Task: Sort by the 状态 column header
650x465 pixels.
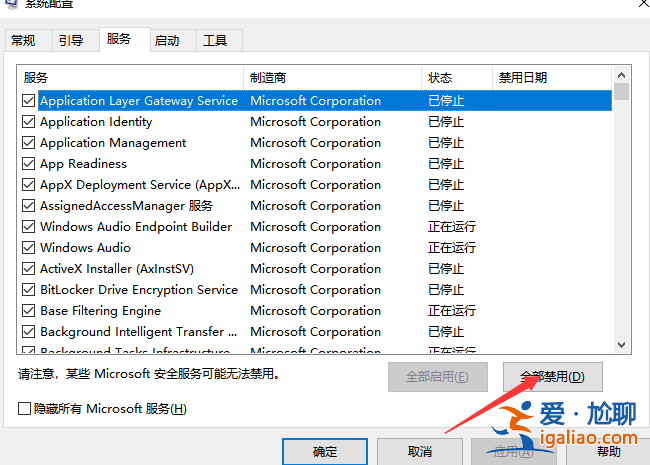Action: click(457, 78)
